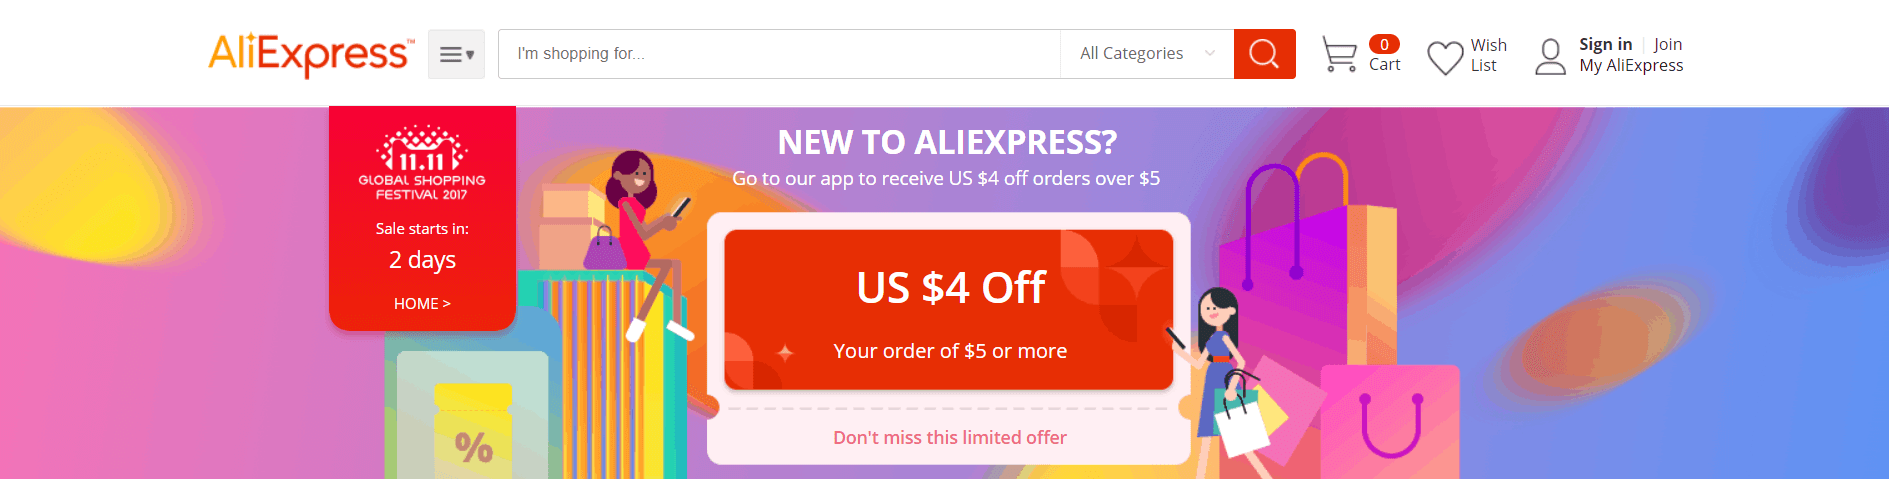
Task: Click the US $4 Off coupon
Action: (x=949, y=310)
